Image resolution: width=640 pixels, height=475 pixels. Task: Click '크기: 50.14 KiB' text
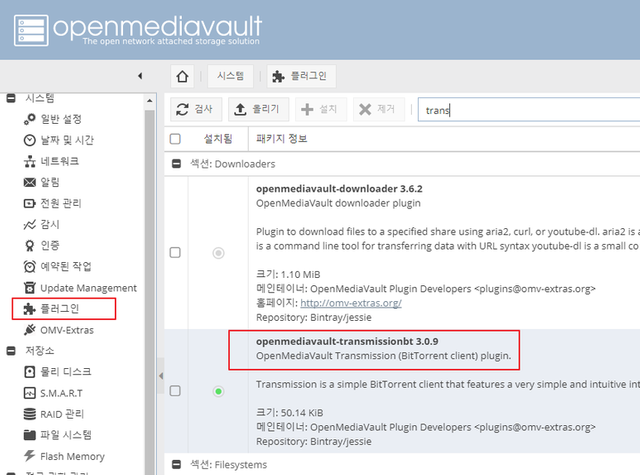289,413
